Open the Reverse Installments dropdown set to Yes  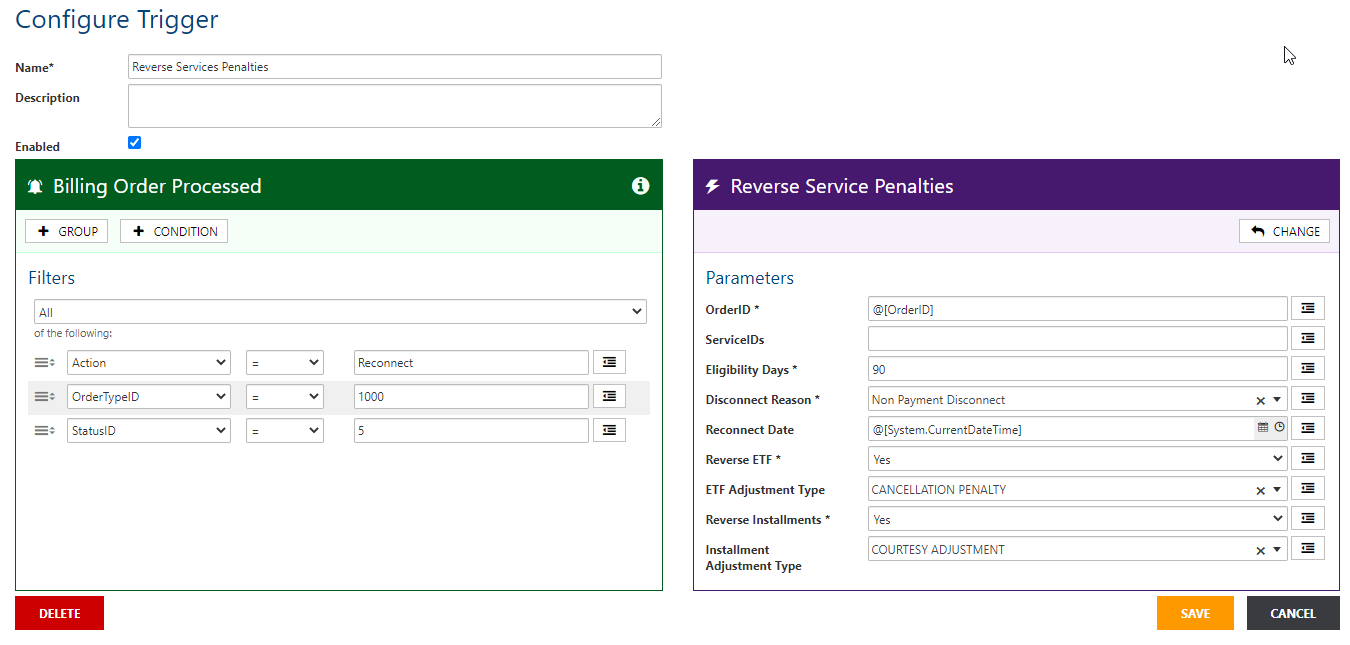coord(1076,518)
